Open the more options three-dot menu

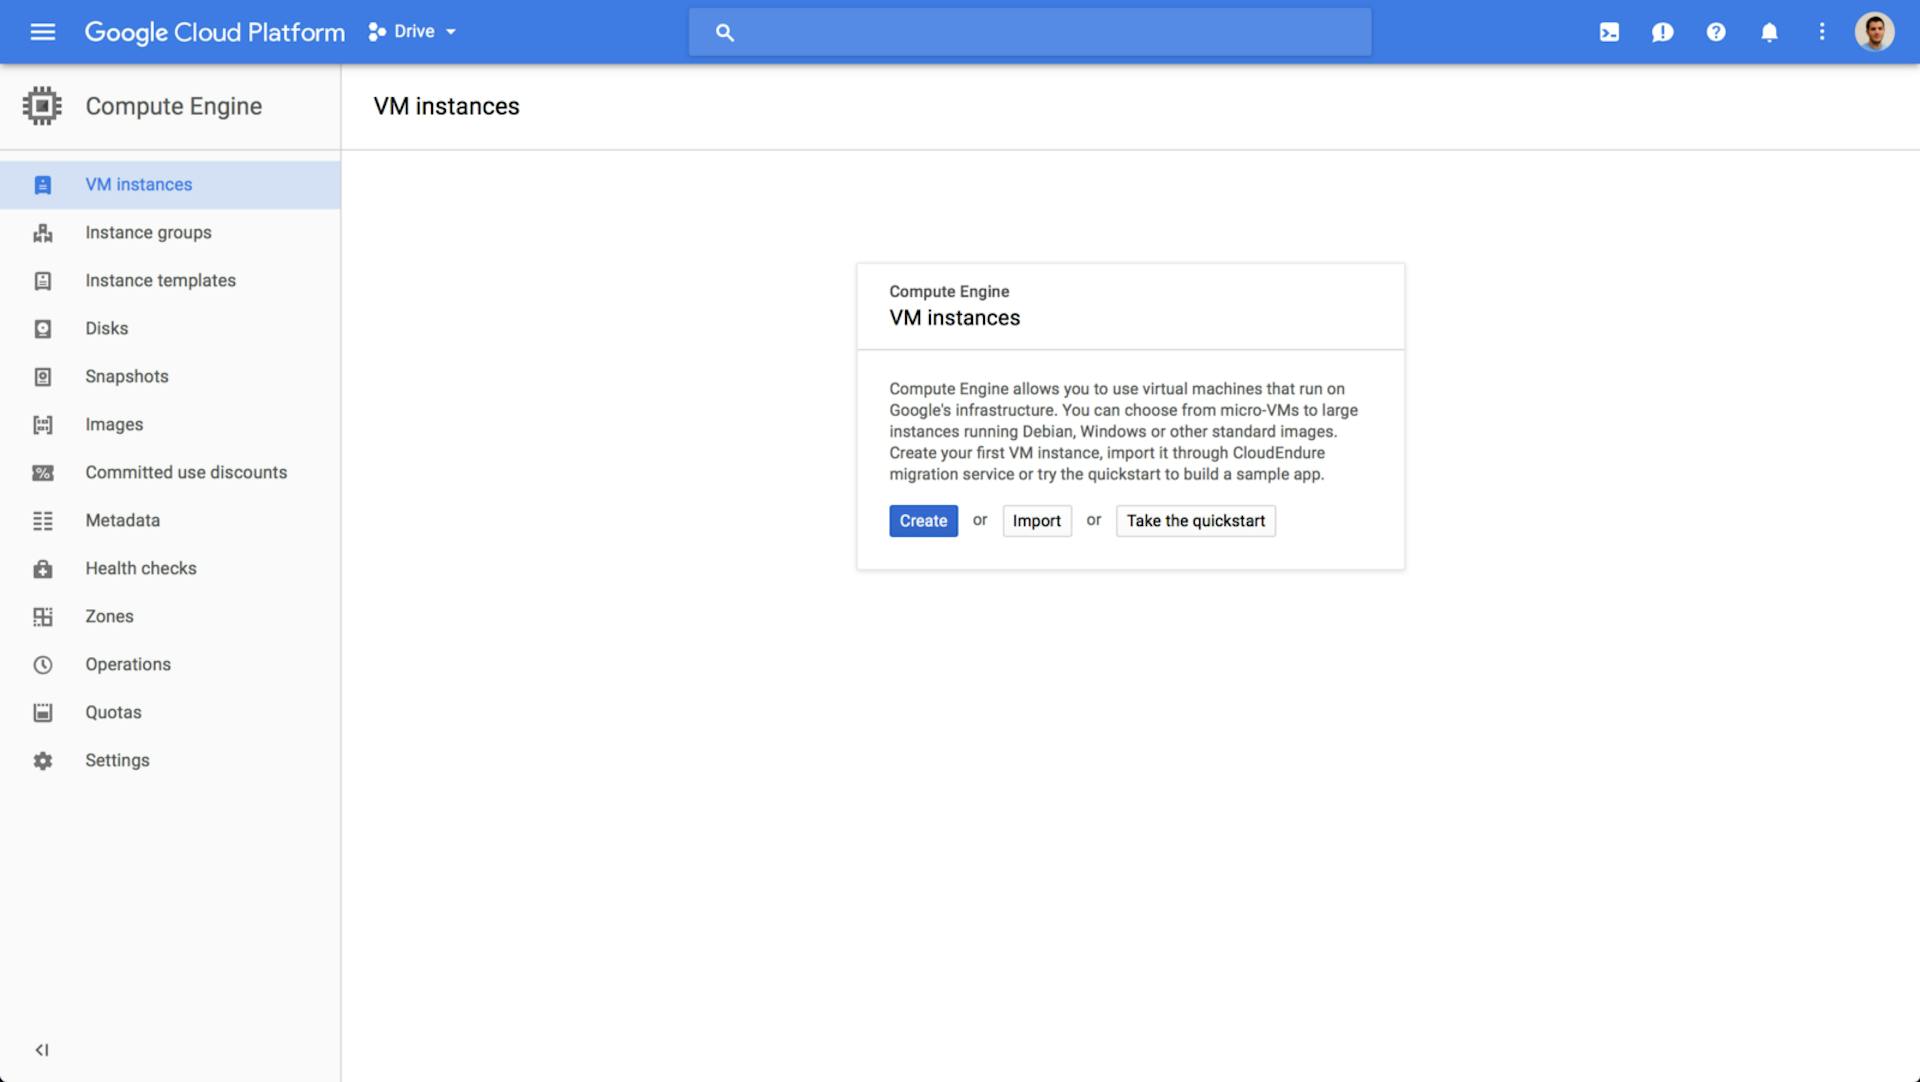(x=1822, y=31)
